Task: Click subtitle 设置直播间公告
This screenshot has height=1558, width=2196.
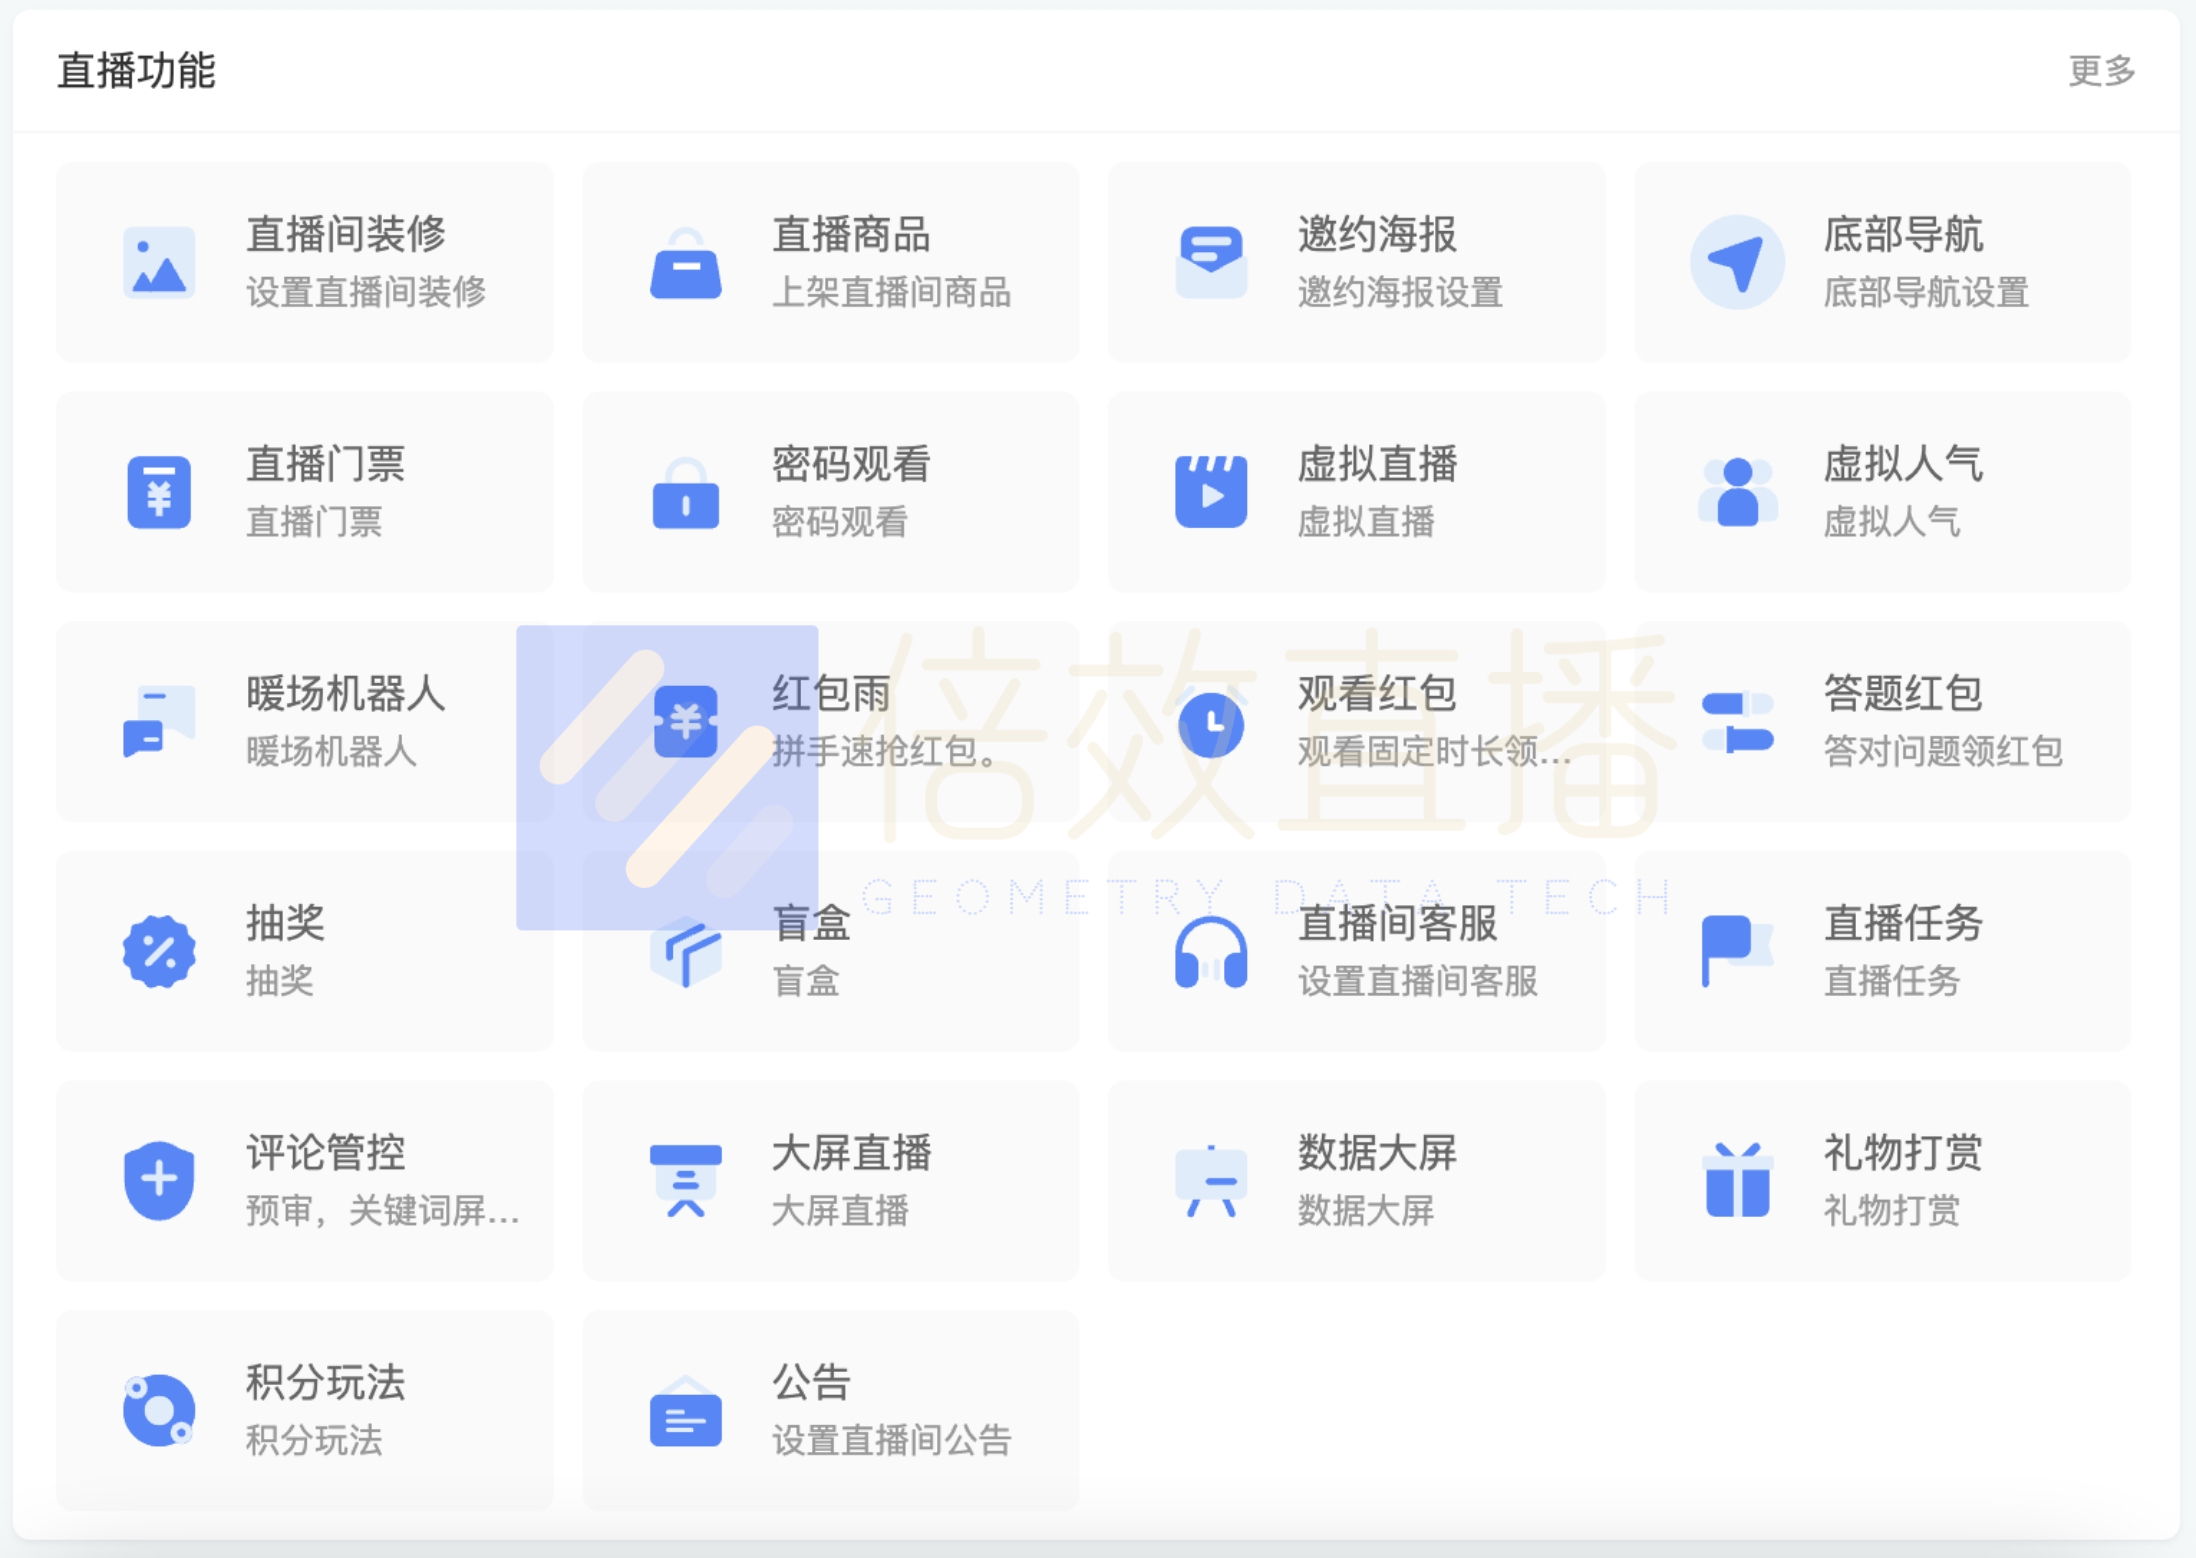Action: click(x=891, y=1440)
